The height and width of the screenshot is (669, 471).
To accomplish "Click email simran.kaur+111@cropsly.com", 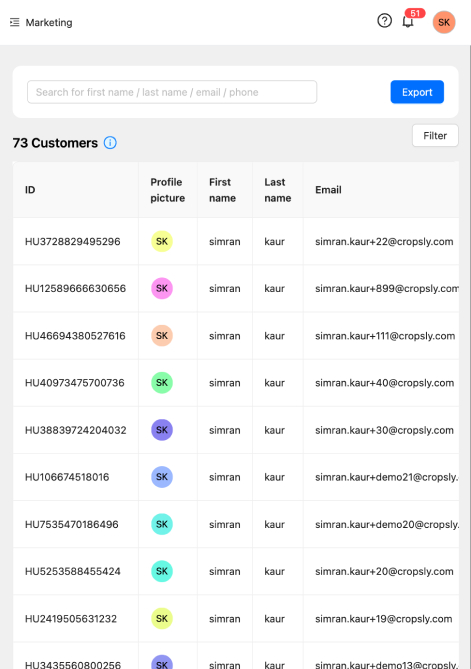I will 385,336.
